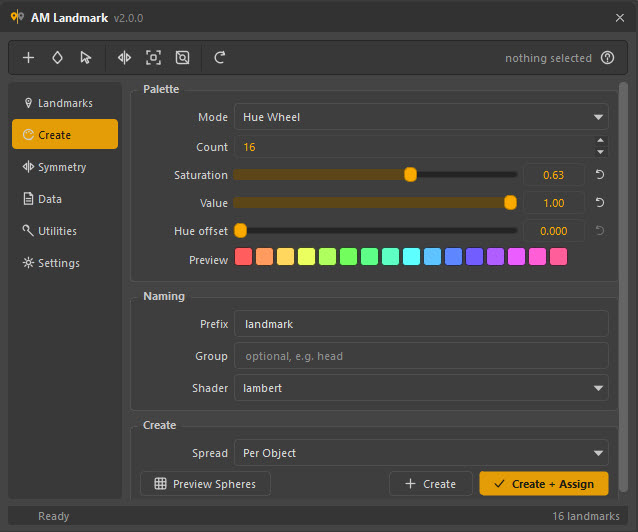Screen dimensions: 638x532
Task: Click the AM Landmark logo icon
Action: [x=17, y=18]
